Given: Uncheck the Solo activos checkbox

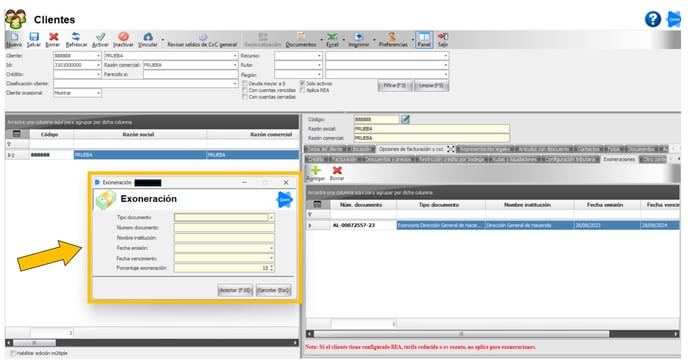Looking at the screenshot, I should click(302, 83).
